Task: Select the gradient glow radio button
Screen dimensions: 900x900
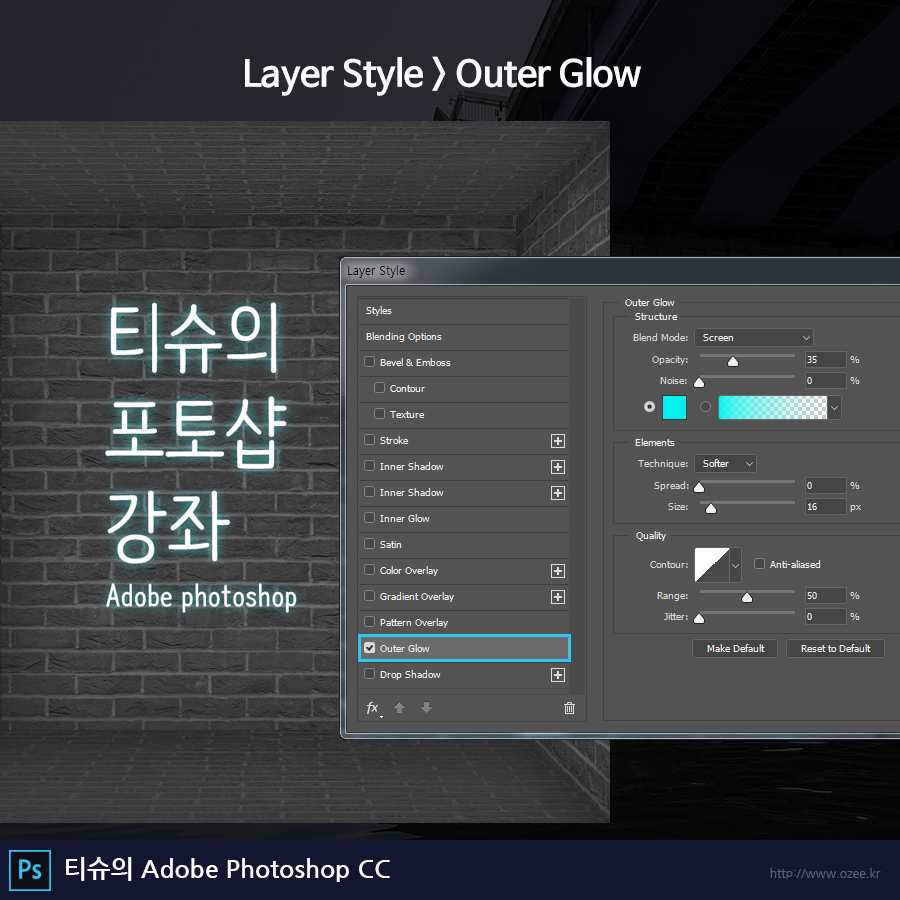Action: point(706,407)
